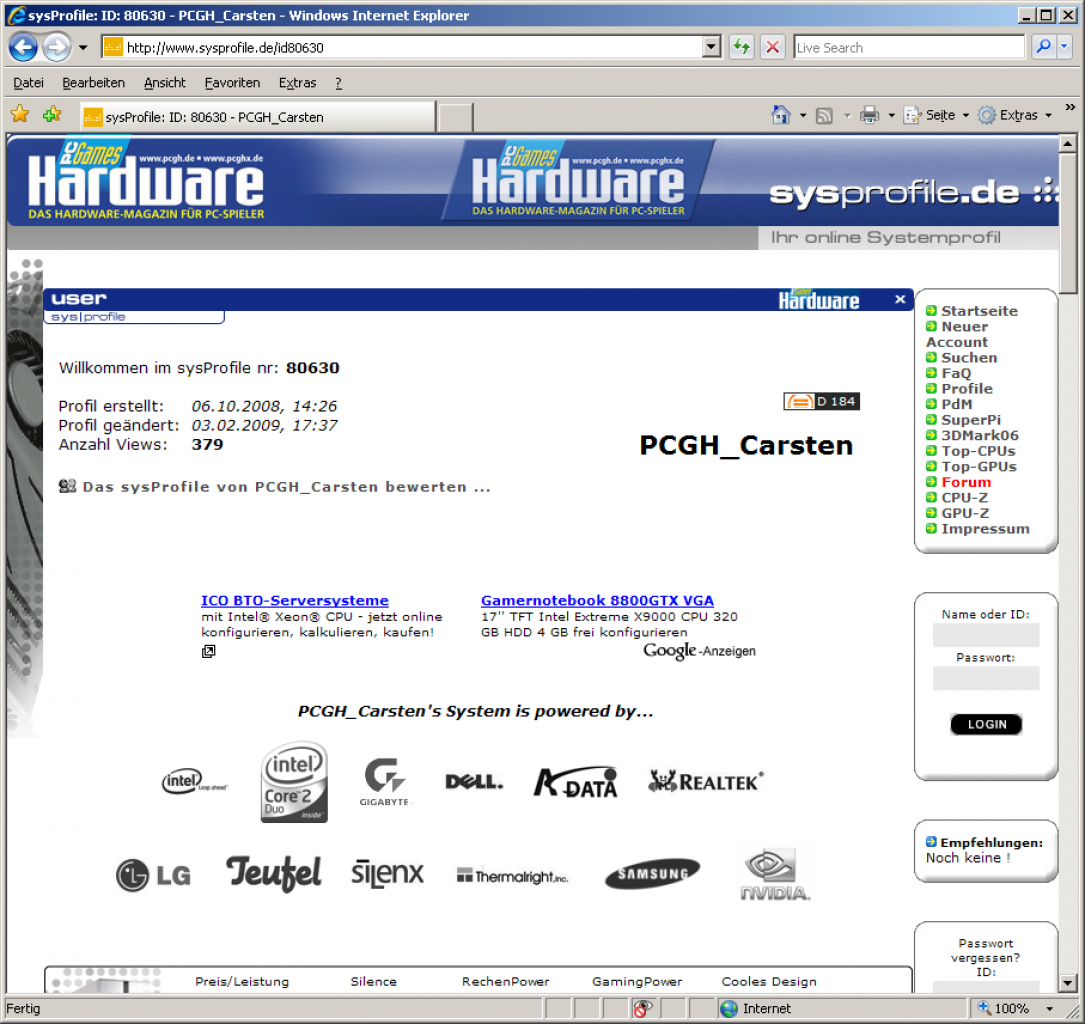This screenshot has height=1024, width=1085.
Task: Click the PdM sidebar link
Action: pos(956,404)
